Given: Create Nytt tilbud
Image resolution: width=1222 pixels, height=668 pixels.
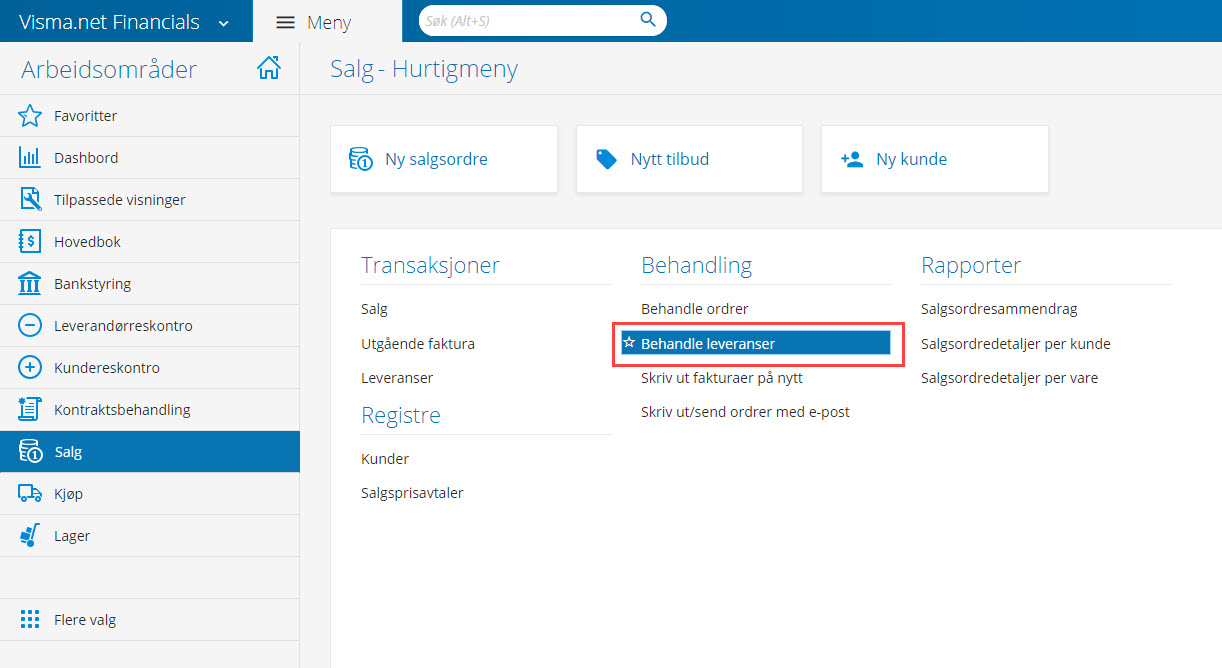Looking at the screenshot, I should coord(689,159).
